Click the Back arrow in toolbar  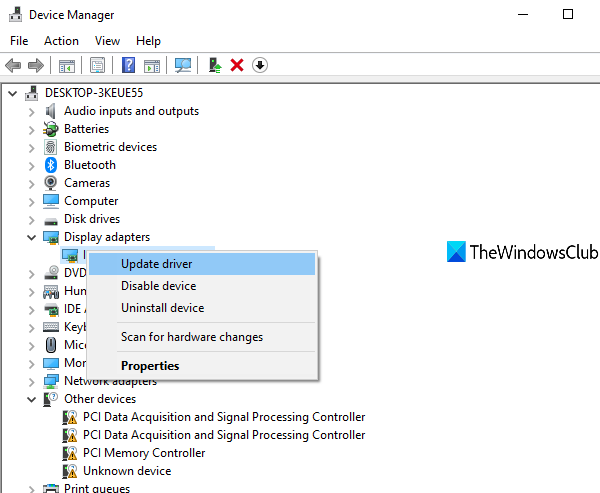point(13,65)
